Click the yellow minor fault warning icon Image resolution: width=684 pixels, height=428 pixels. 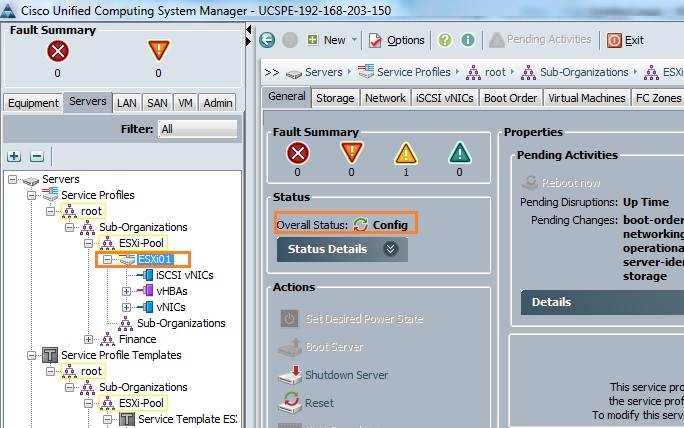pyautogui.click(x=406, y=154)
